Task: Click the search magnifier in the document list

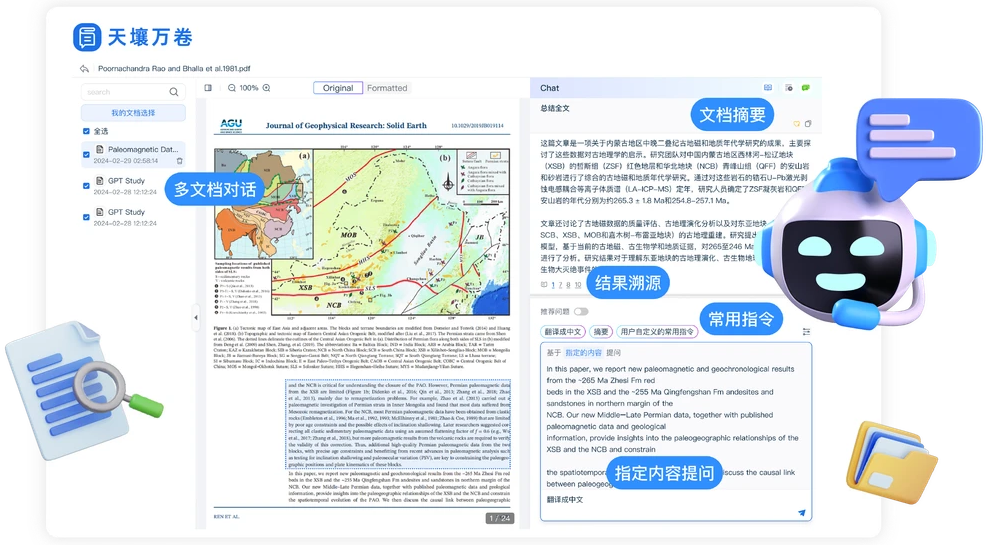Action: pos(174,92)
